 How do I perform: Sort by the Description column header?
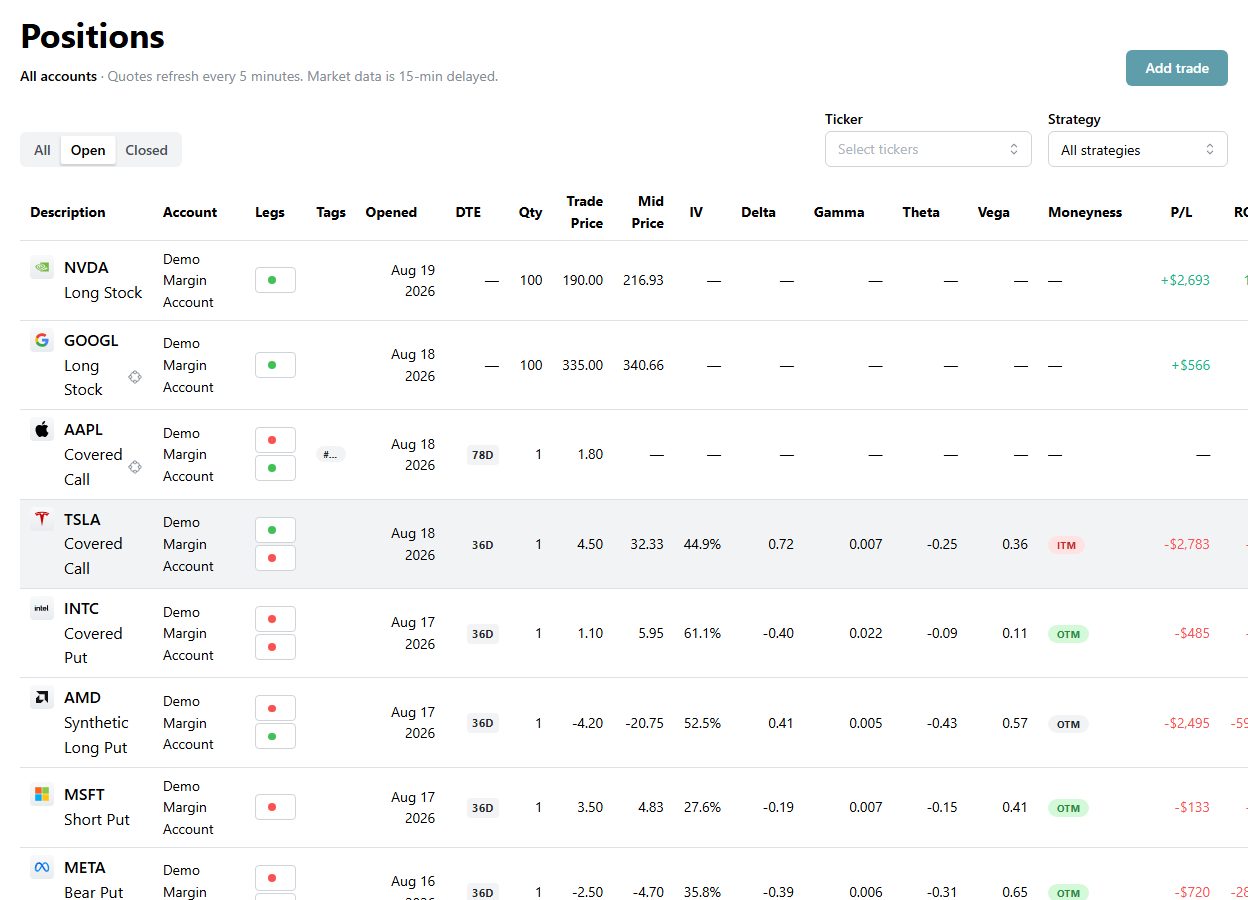coord(68,212)
